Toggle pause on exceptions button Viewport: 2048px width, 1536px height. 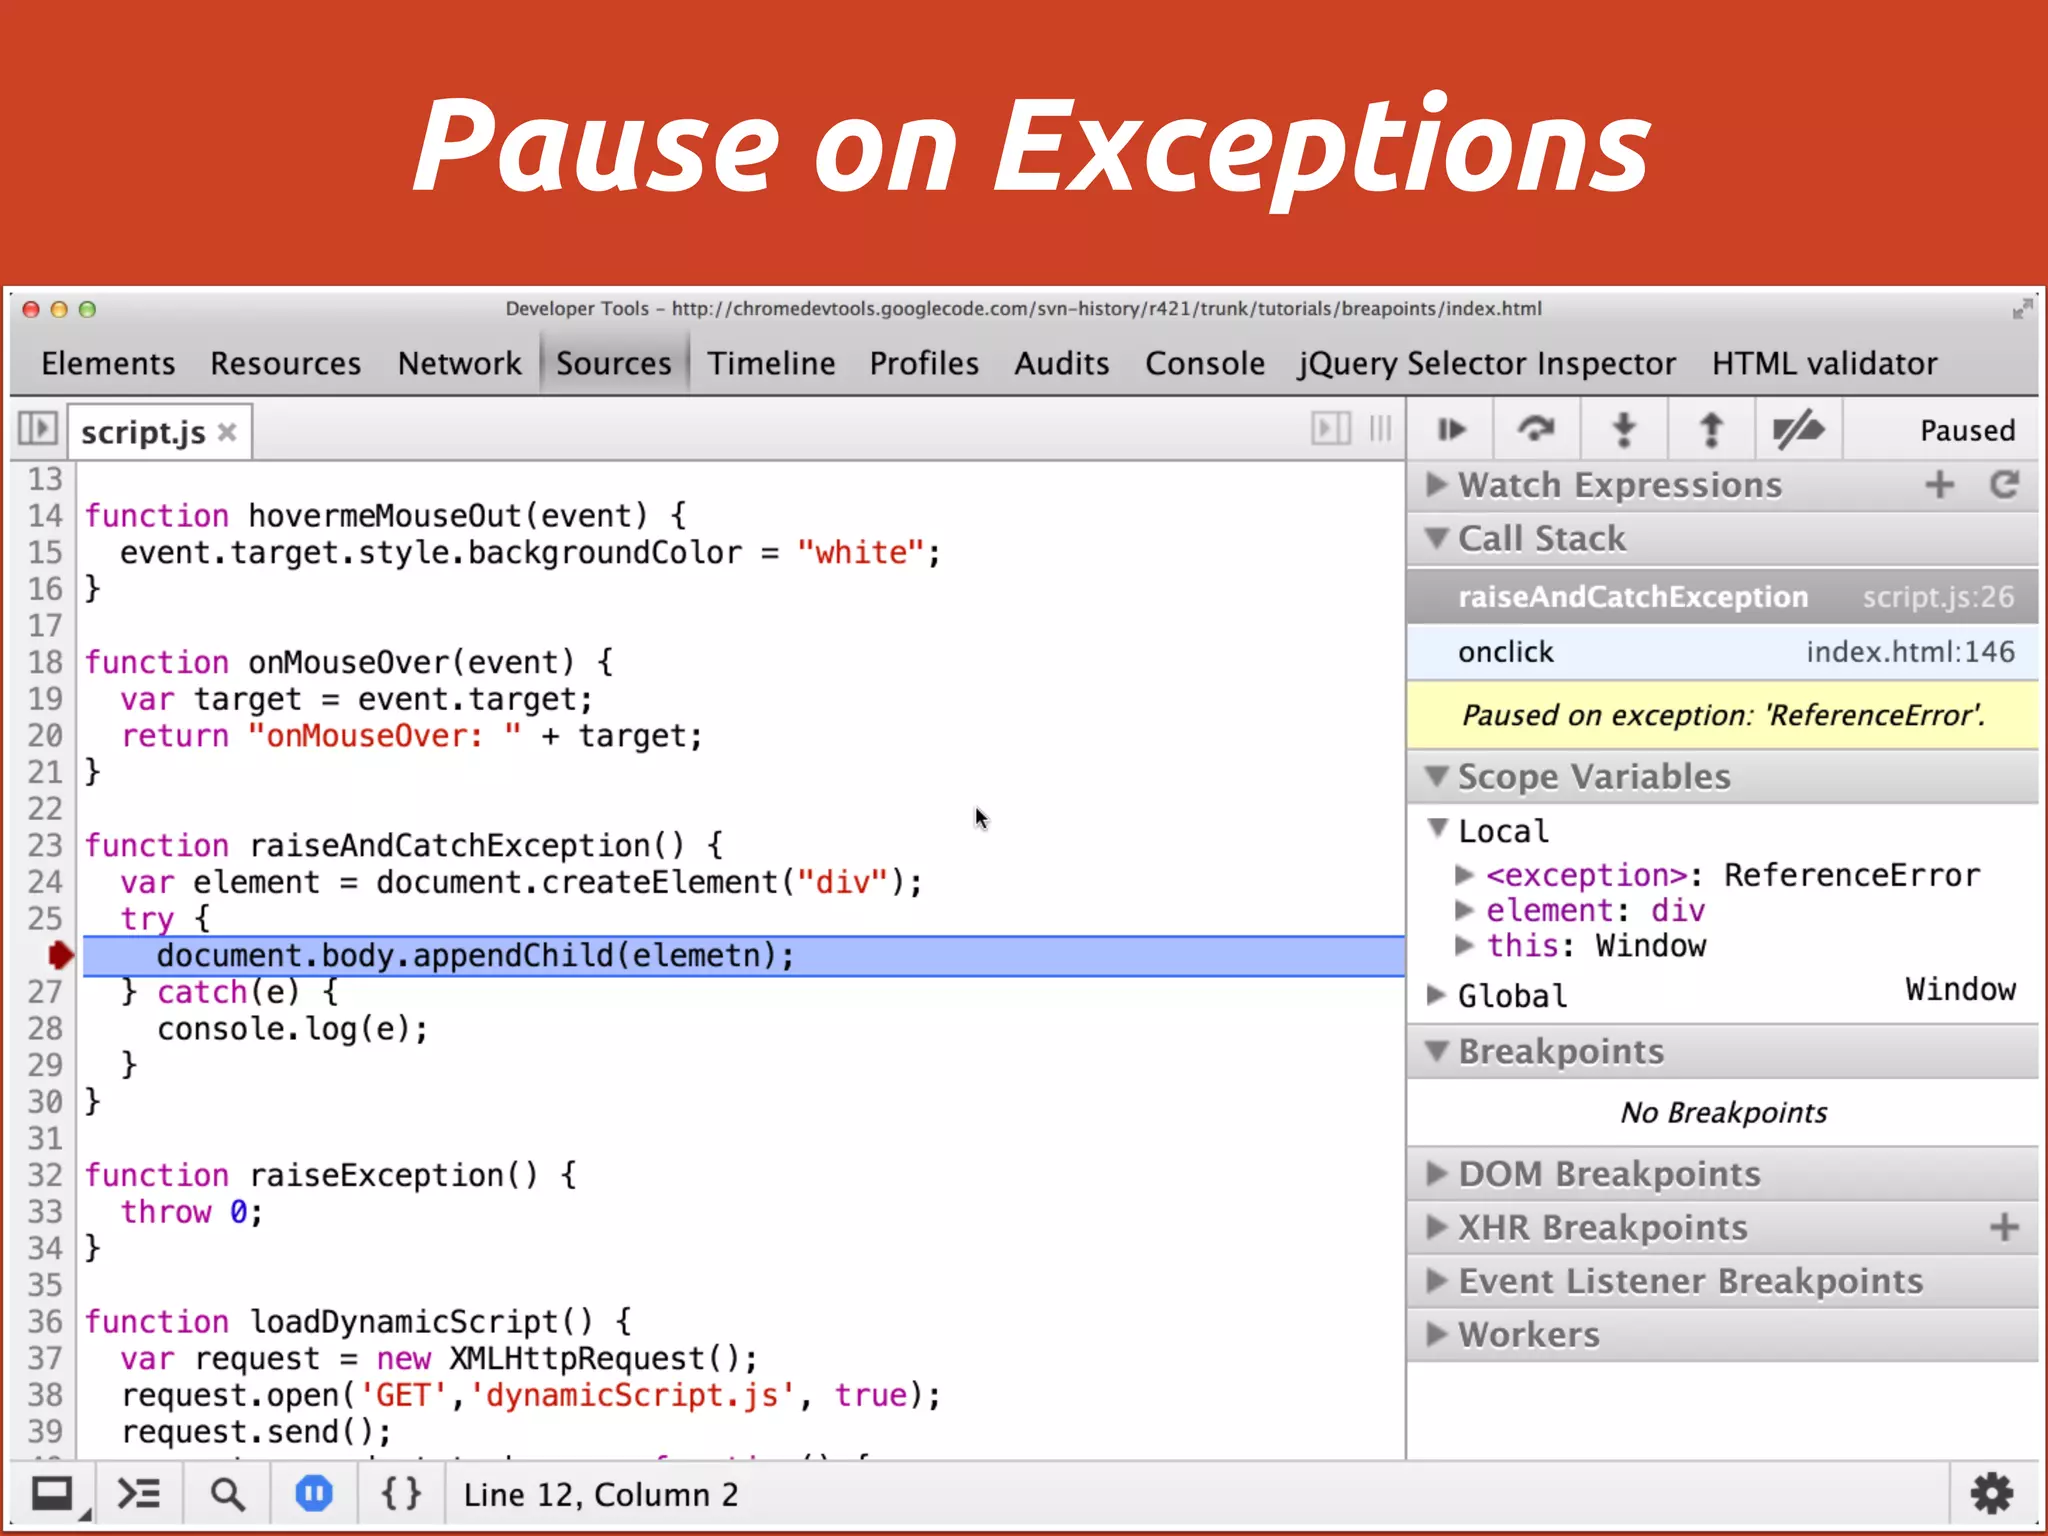point(314,1494)
